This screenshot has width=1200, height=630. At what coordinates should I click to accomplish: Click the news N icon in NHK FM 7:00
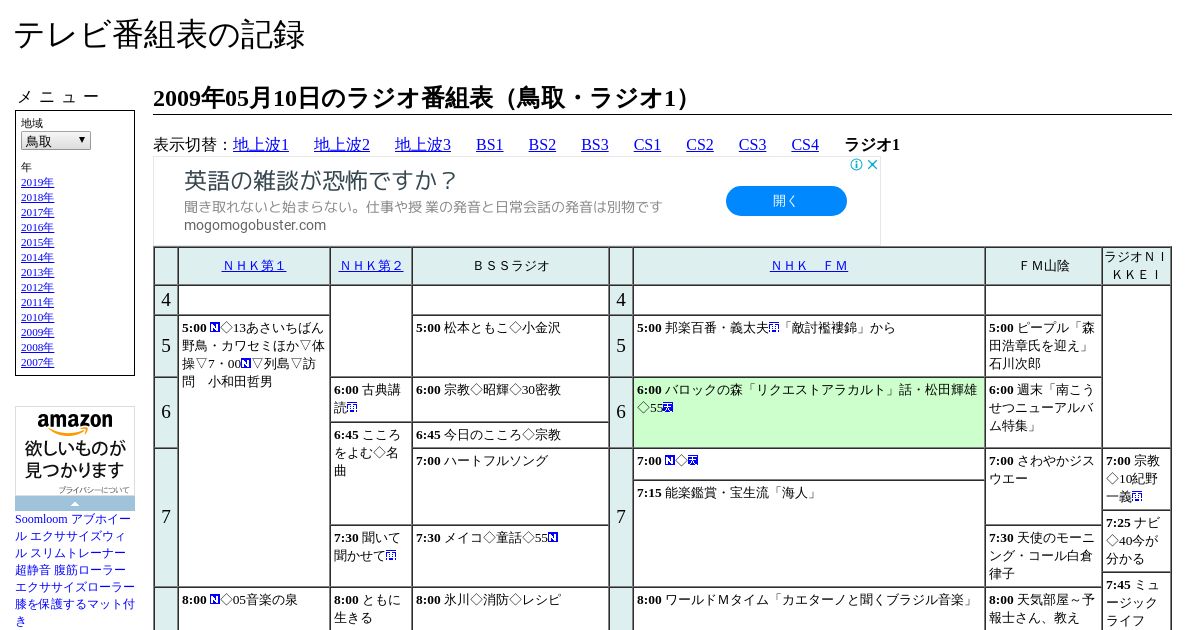(670, 460)
